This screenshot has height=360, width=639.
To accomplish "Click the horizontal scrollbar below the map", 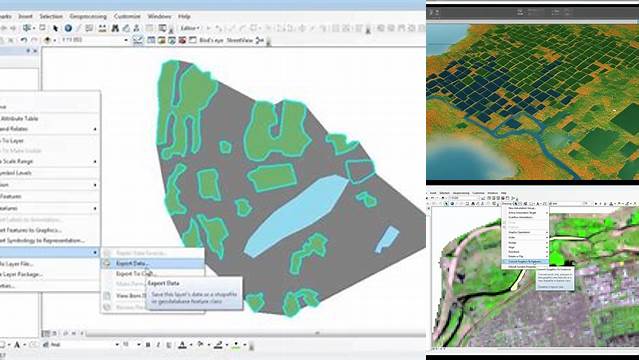I will [x=253, y=333].
